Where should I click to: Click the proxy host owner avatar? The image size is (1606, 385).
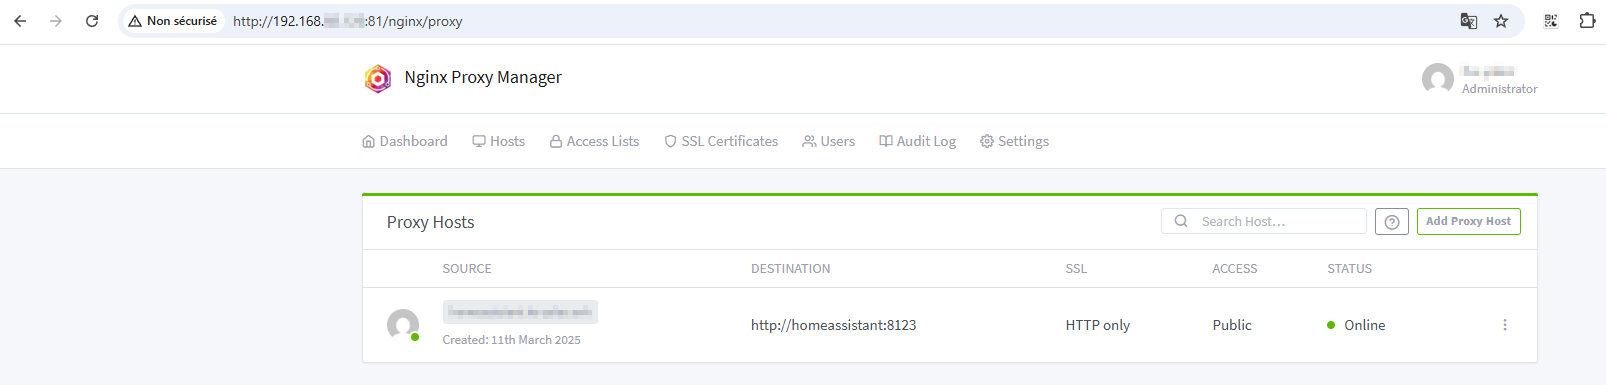(x=403, y=325)
